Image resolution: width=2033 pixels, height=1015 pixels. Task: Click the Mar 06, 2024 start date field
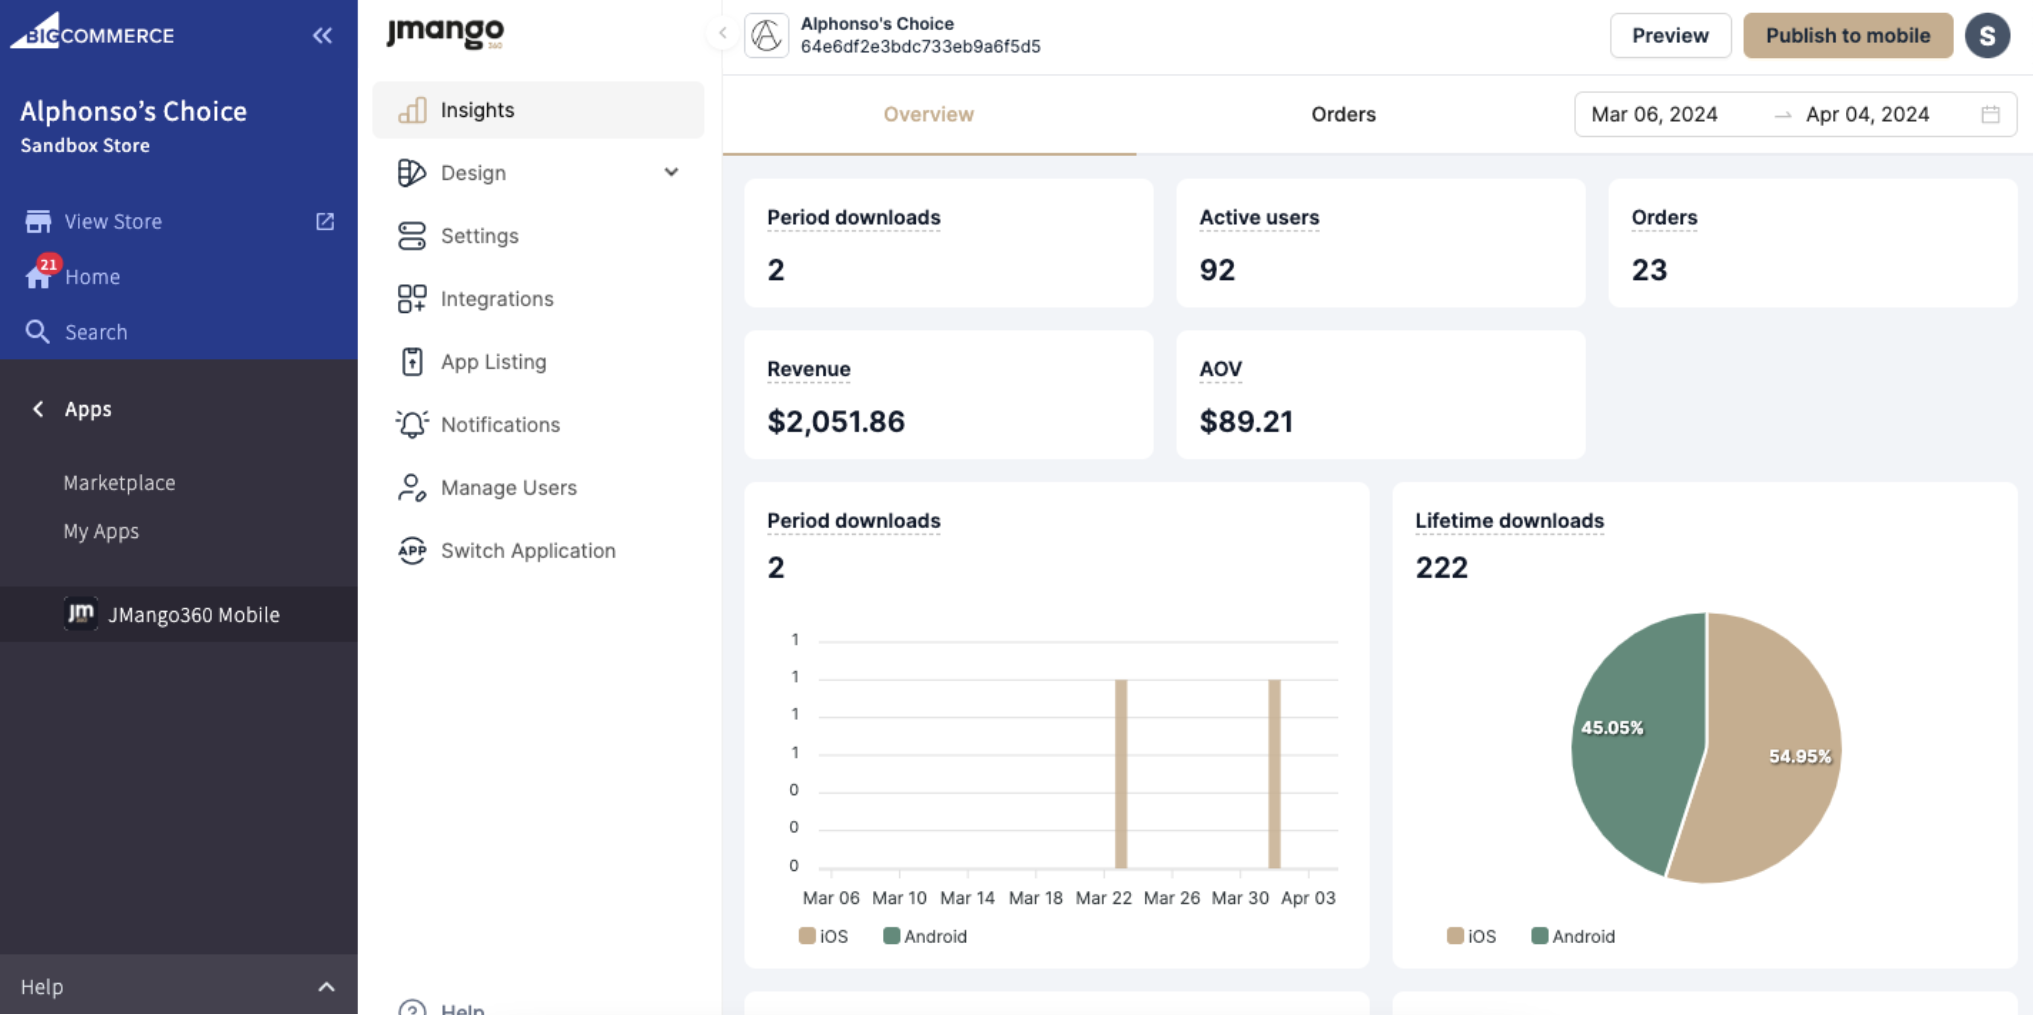click(x=1654, y=115)
